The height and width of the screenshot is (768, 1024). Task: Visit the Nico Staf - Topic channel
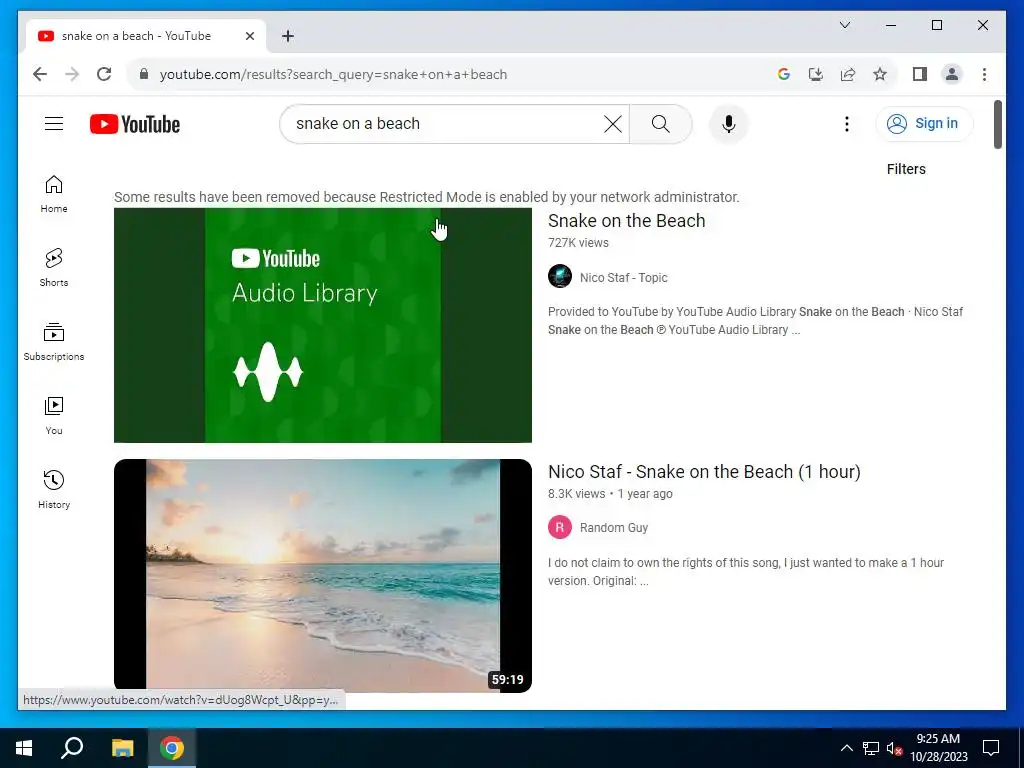tap(624, 278)
